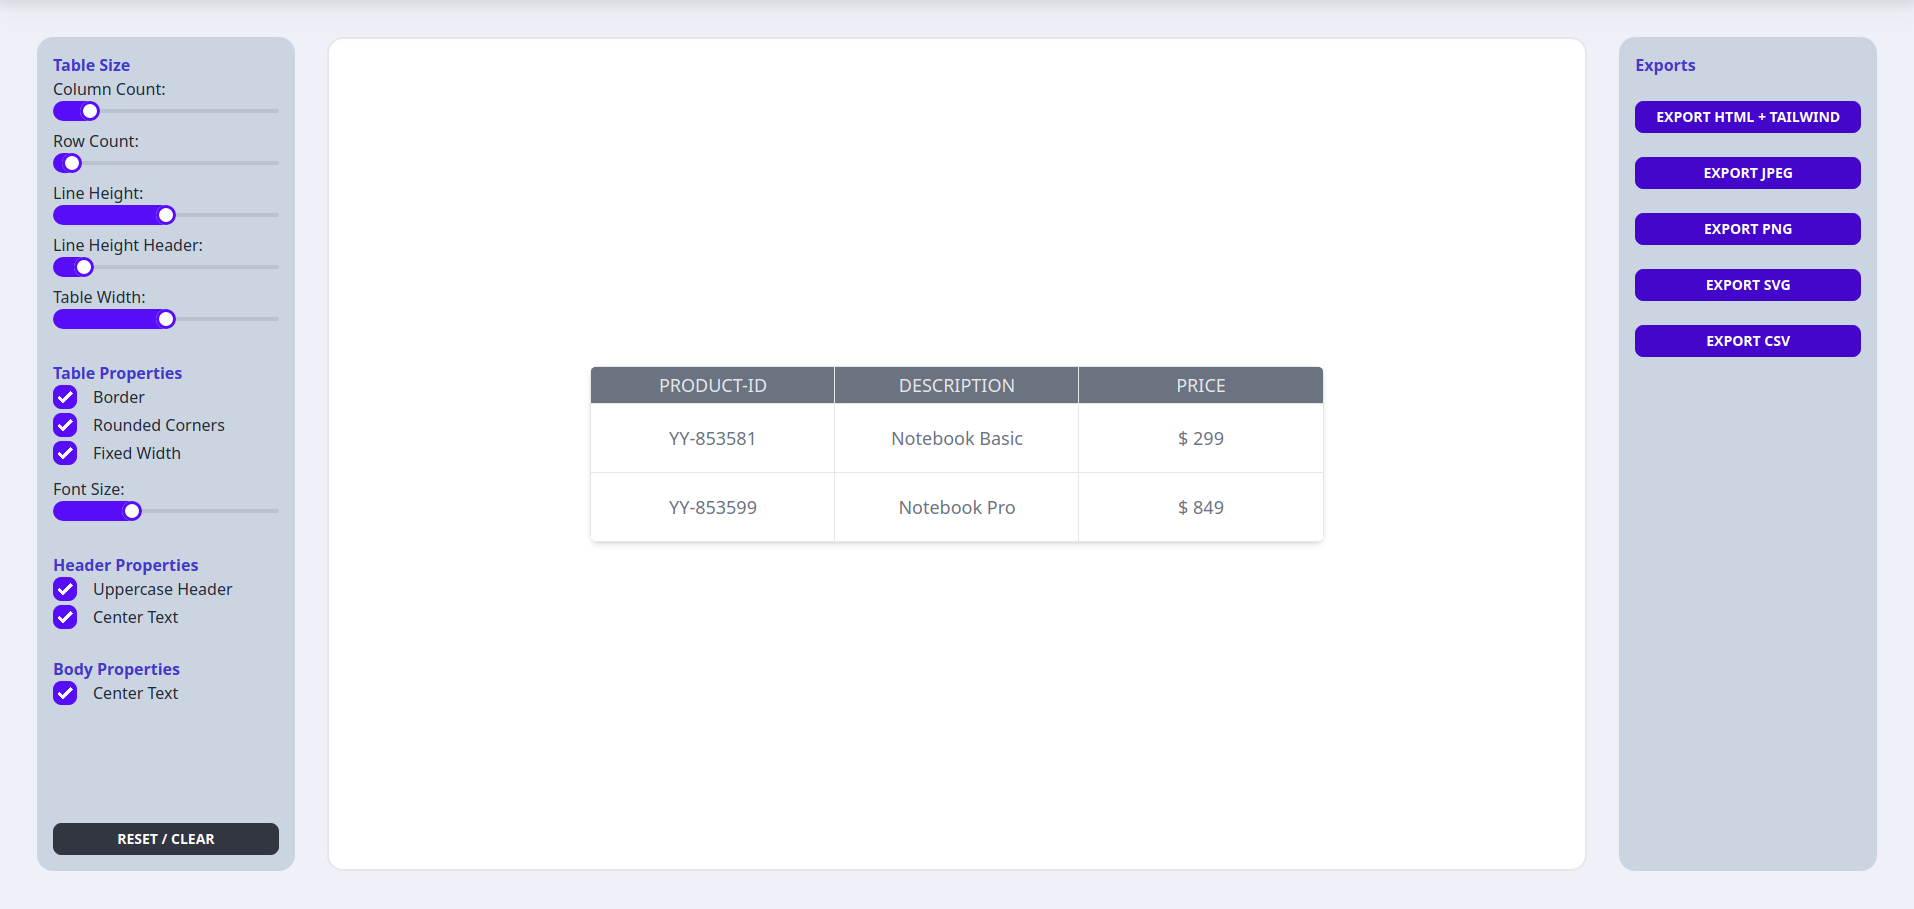Image resolution: width=1914 pixels, height=909 pixels.
Task: Click the Line Height Header slider knob
Action: click(84, 267)
